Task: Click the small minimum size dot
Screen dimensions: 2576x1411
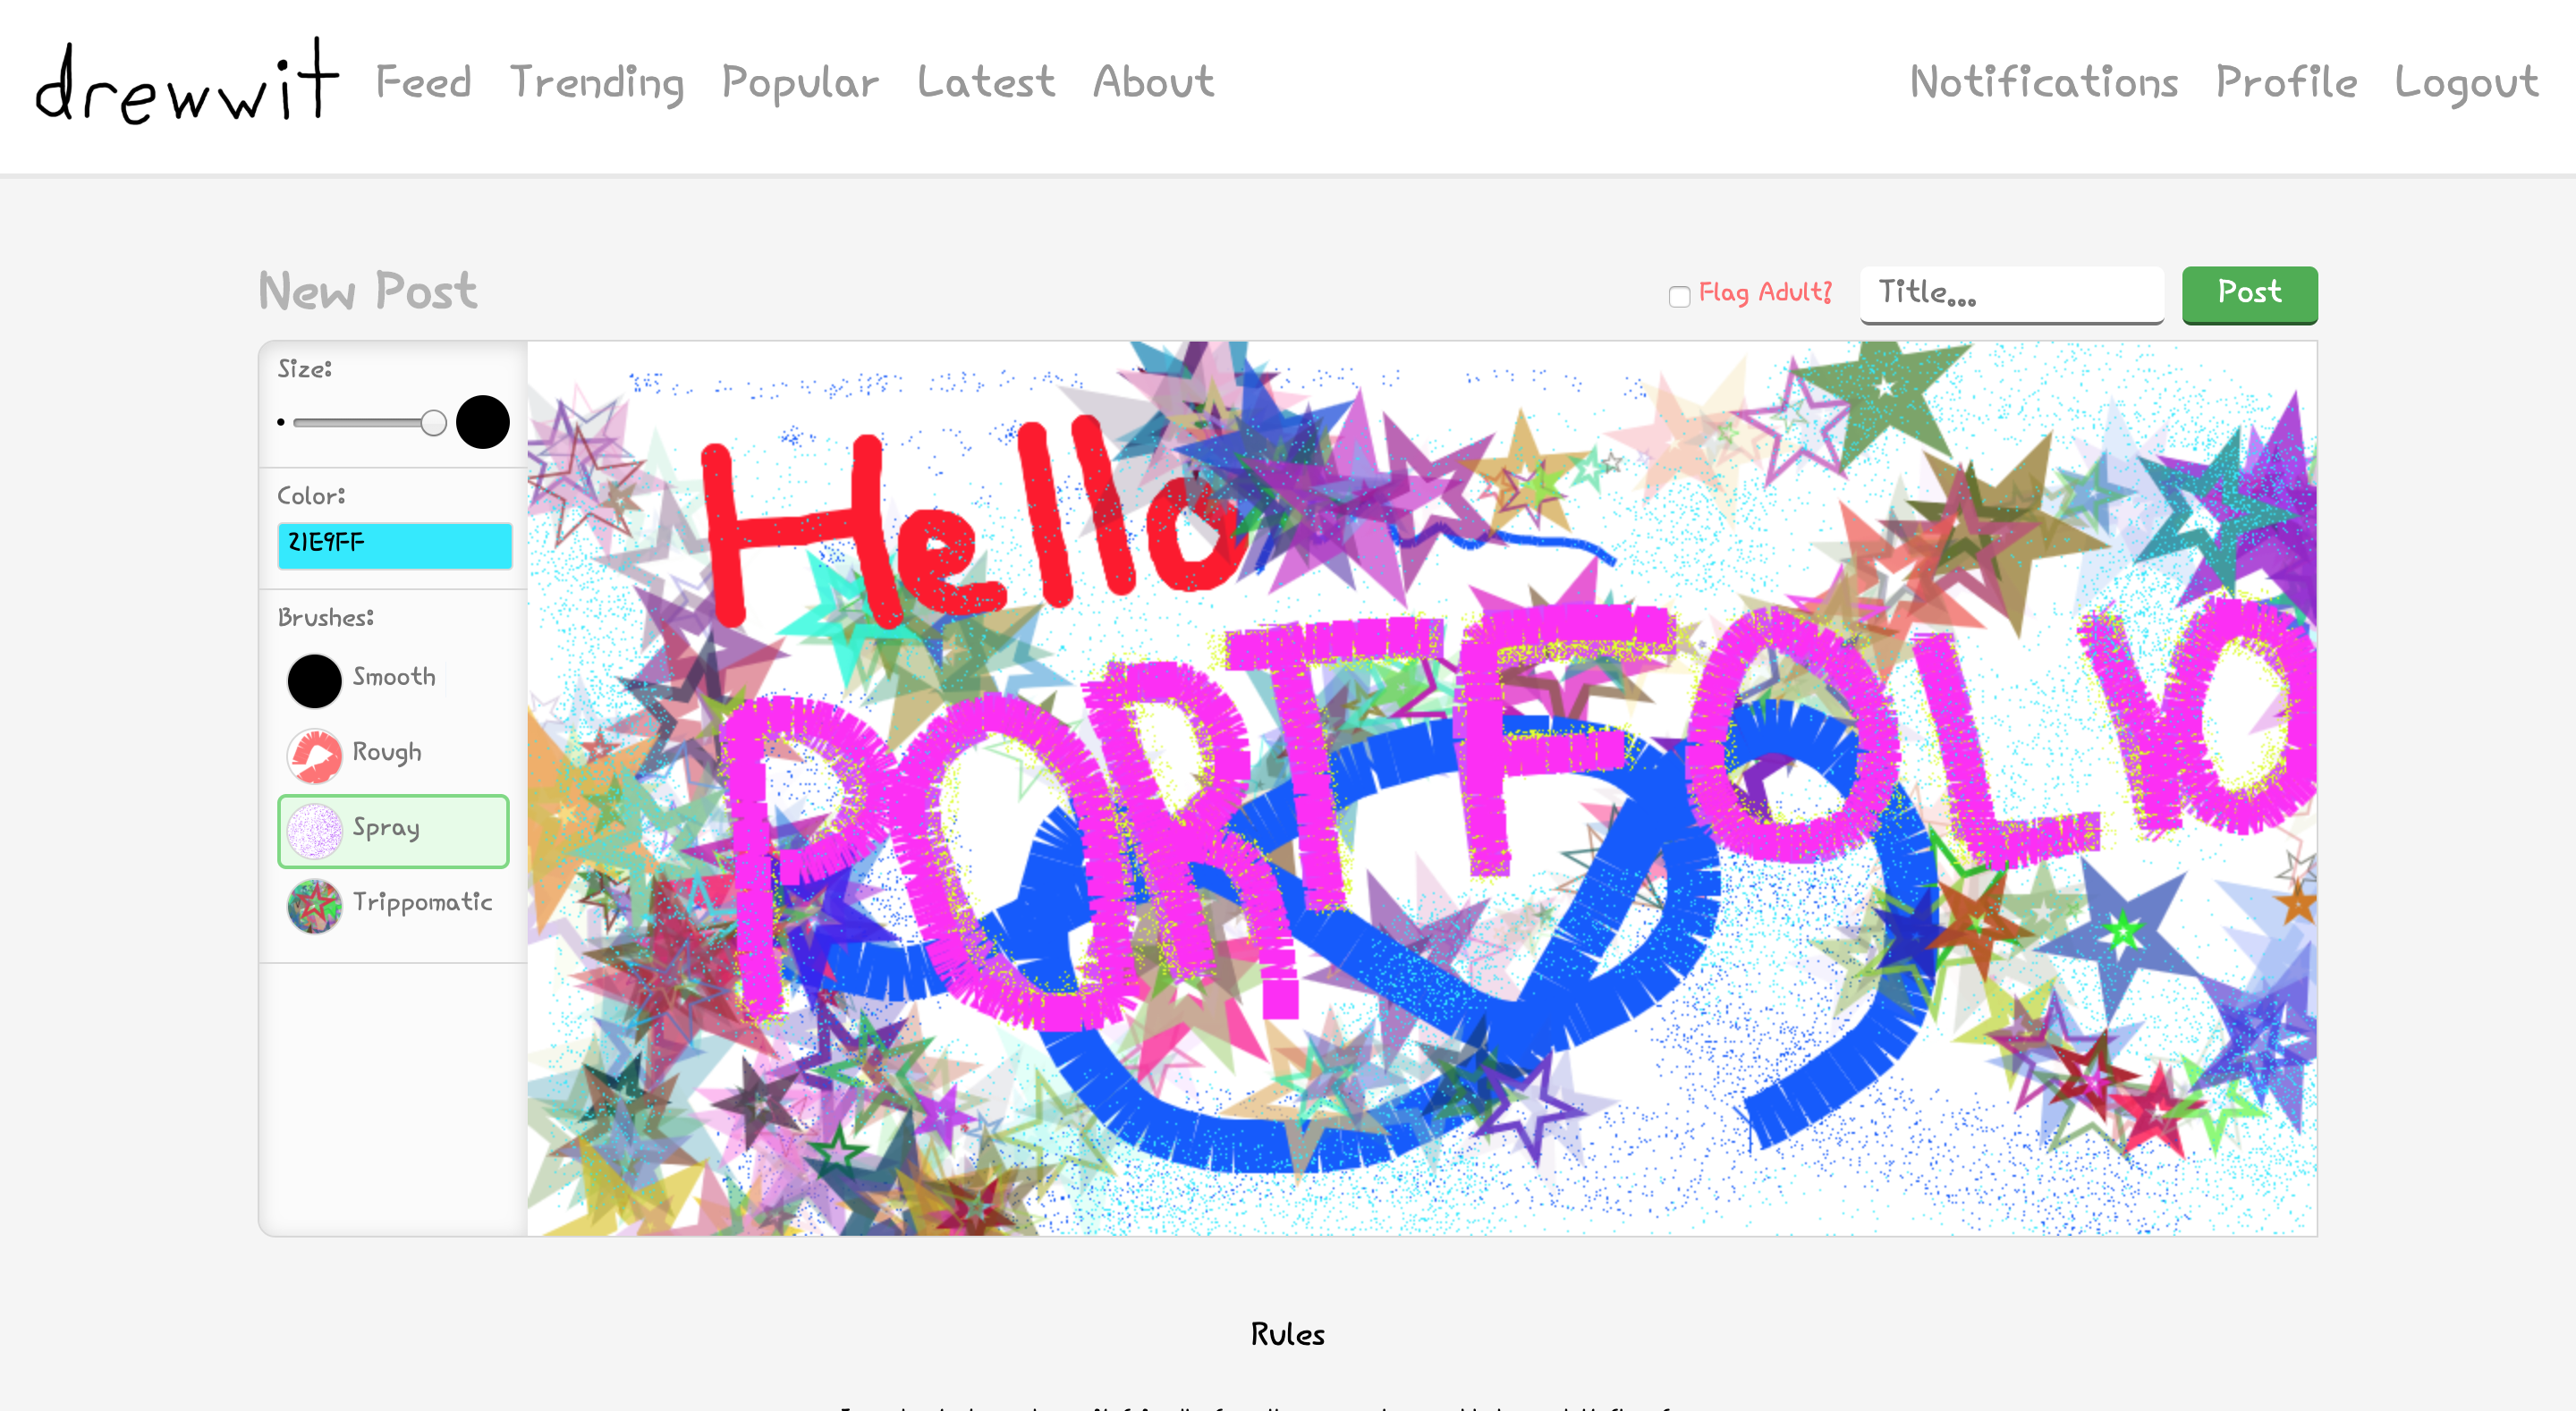Action: (x=281, y=422)
